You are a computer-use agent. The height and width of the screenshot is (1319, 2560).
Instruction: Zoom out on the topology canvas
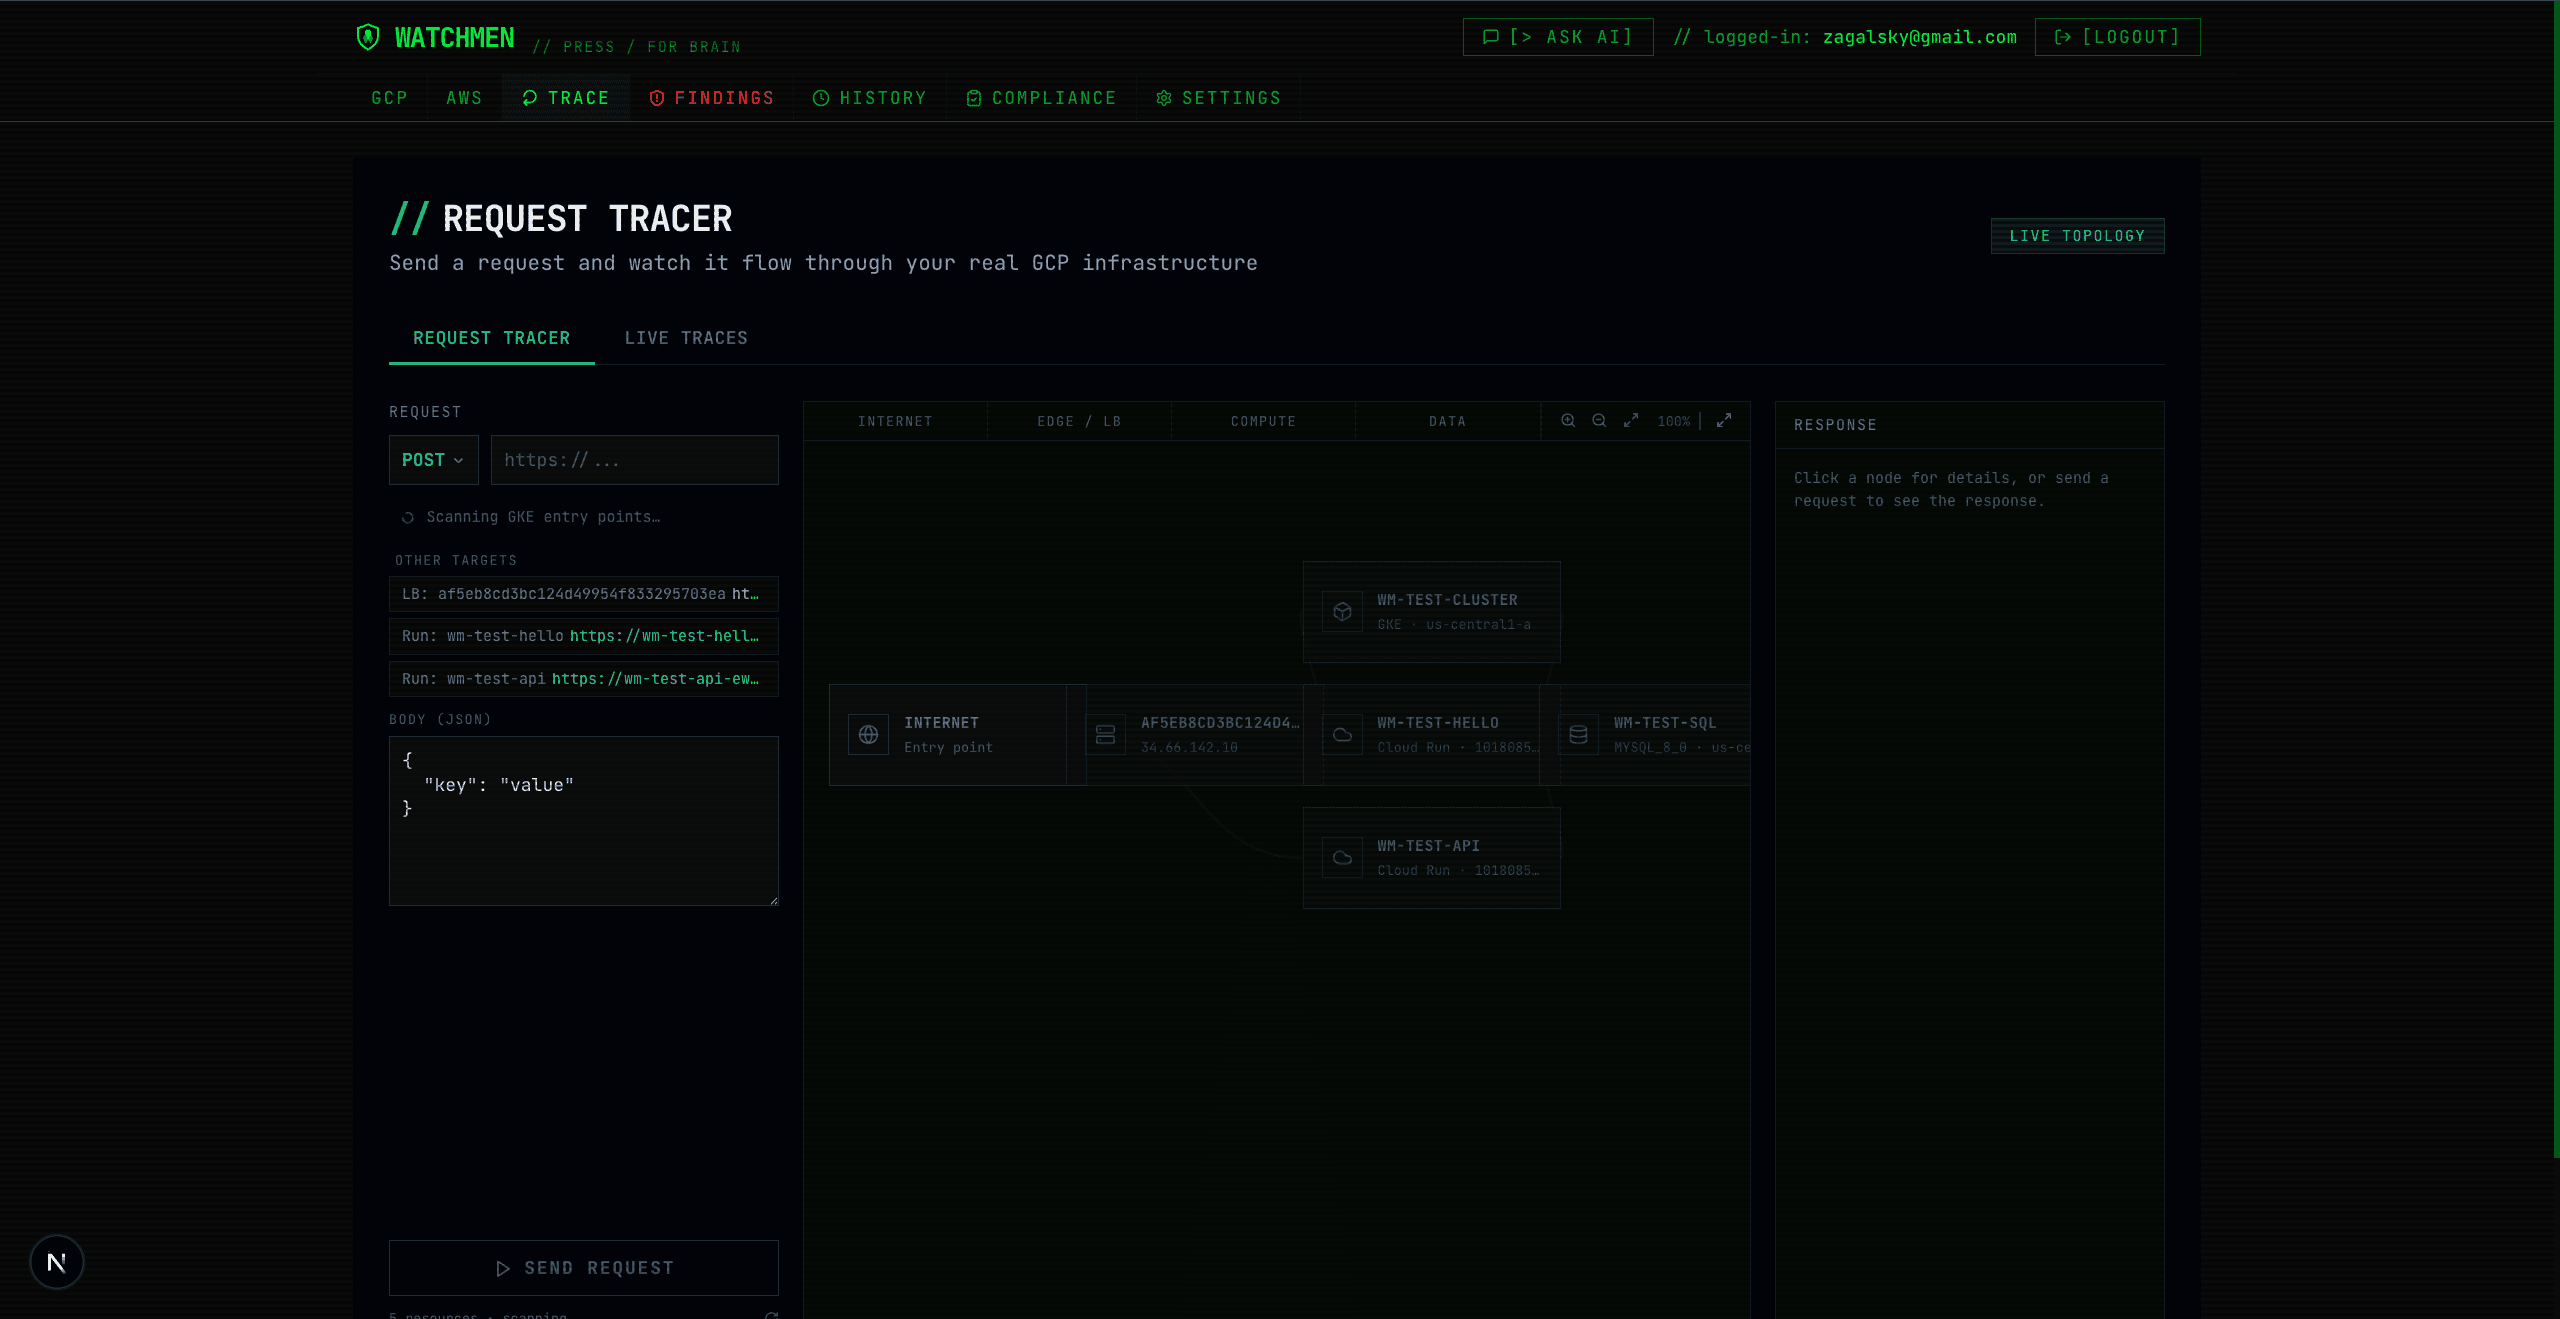click(1599, 421)
